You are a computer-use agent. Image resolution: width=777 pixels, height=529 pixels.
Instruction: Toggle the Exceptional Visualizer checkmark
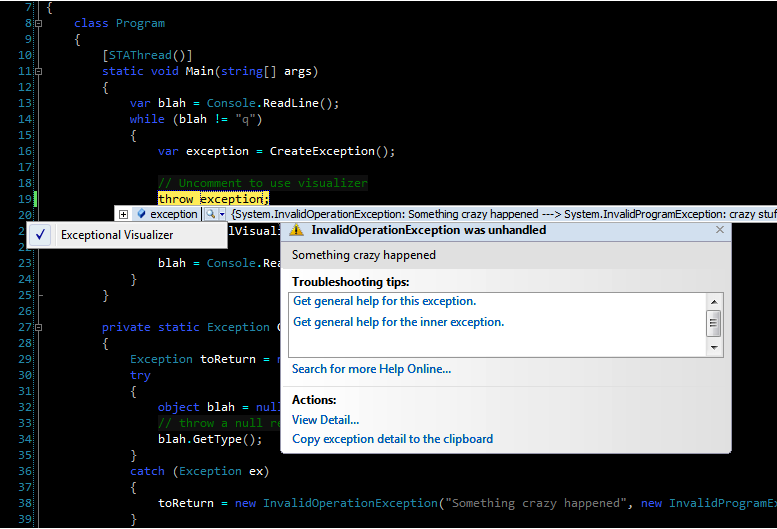41,235
